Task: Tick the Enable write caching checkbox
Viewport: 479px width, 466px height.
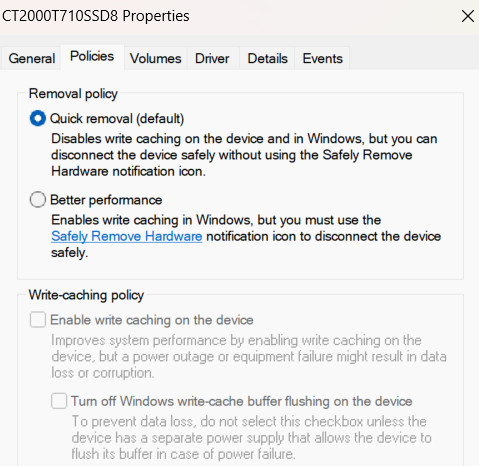Action: 38,320
